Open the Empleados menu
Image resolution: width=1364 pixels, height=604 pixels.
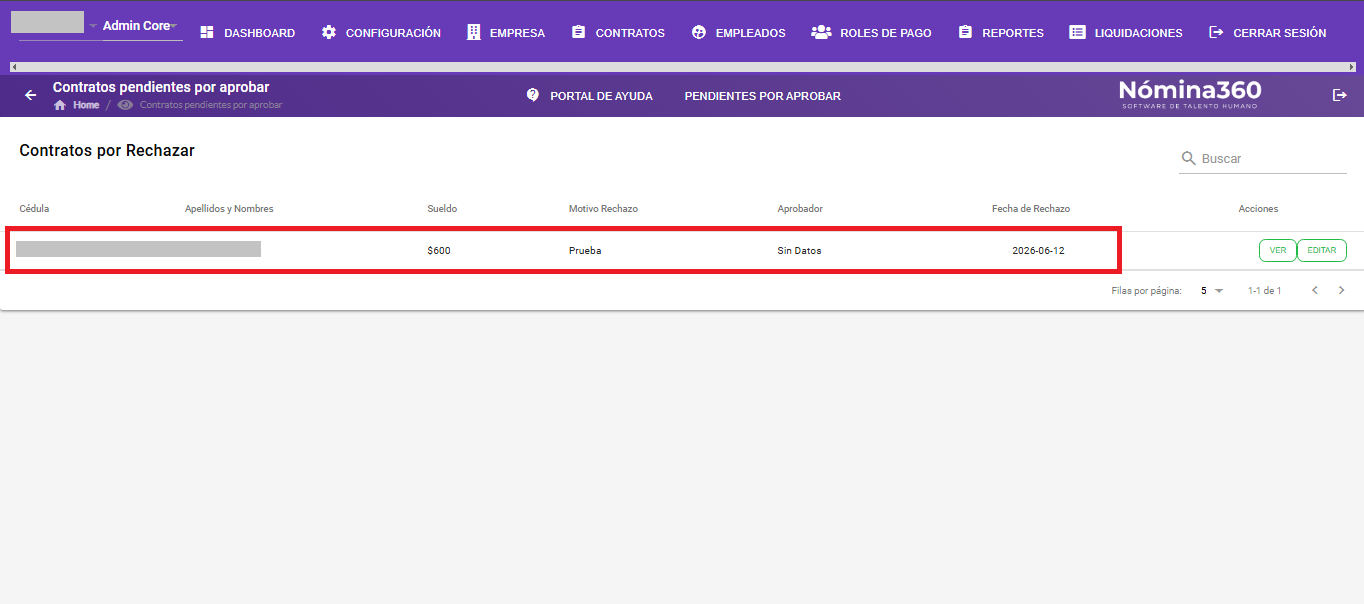pyautogui.click(x=738, y=33)
